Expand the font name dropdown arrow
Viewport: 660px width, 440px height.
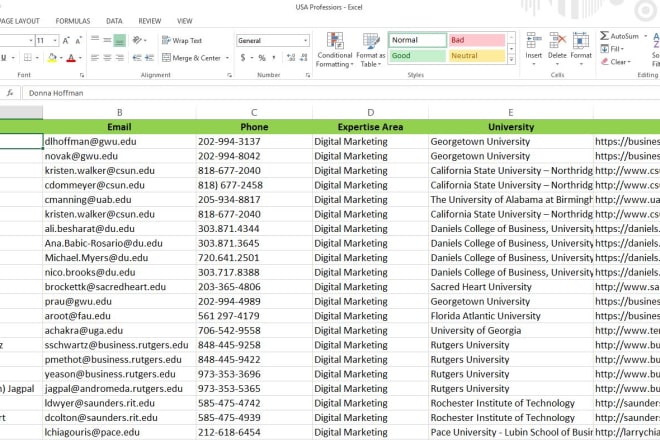(31, 40)
